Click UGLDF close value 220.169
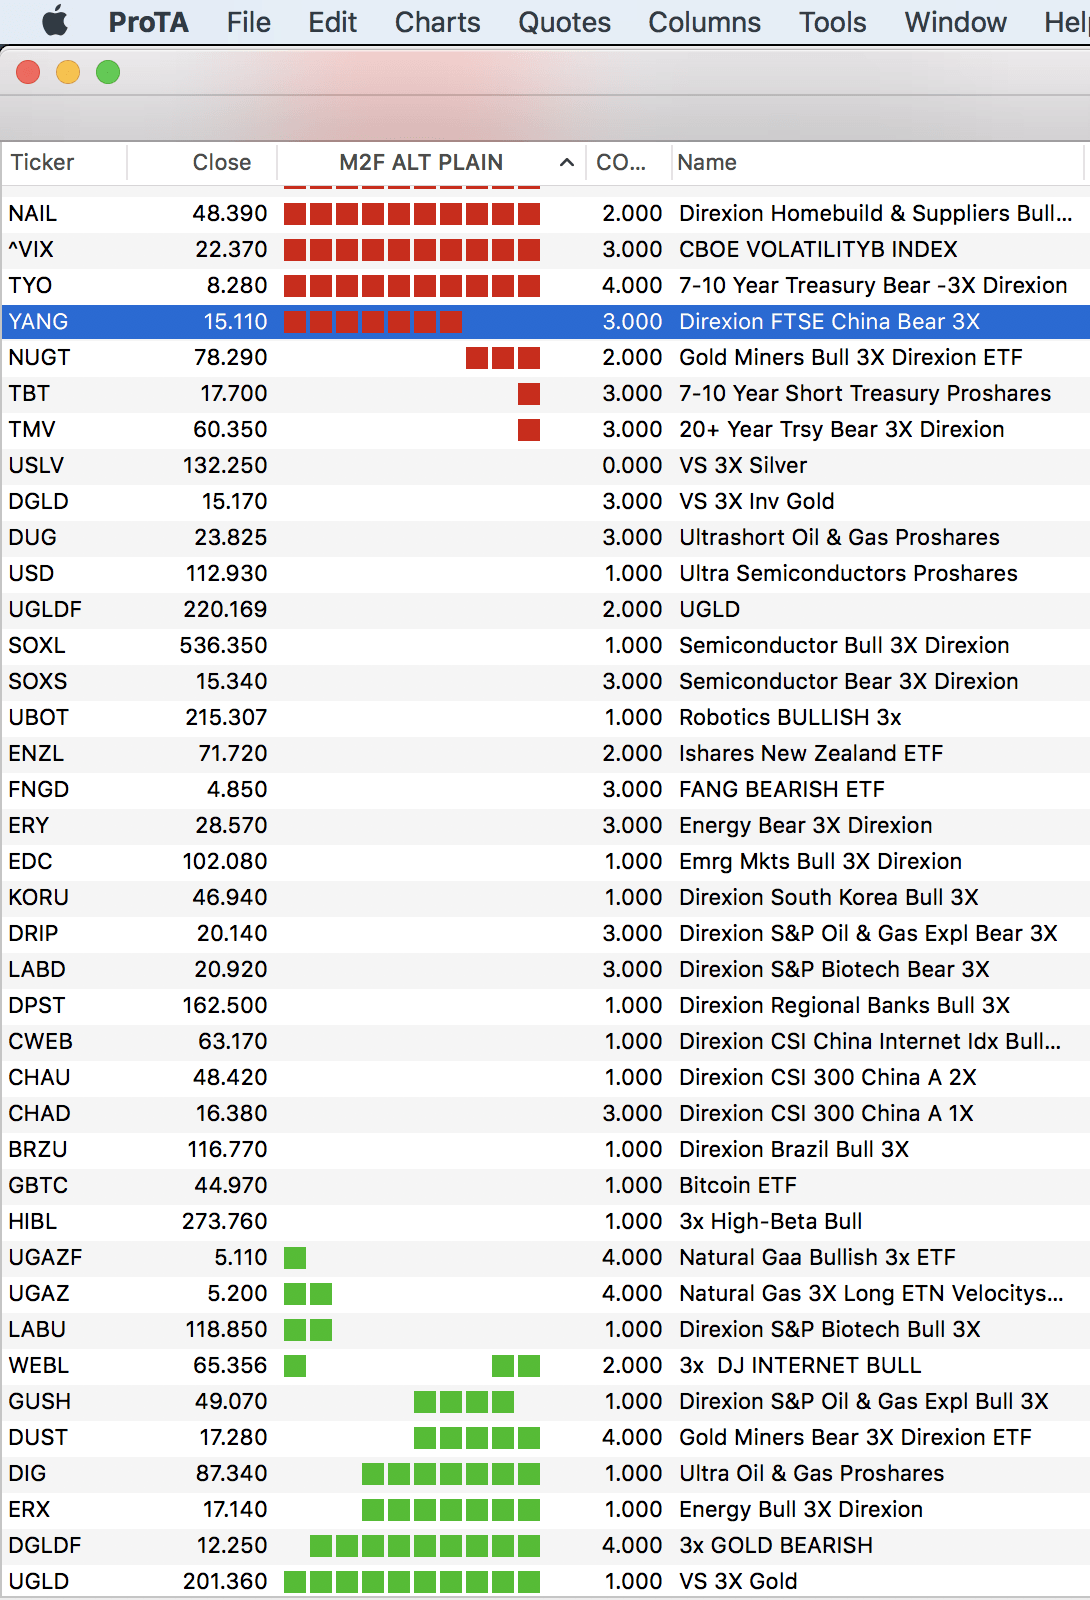This screenshot has width=1090, height=1600. coord(225,609)
